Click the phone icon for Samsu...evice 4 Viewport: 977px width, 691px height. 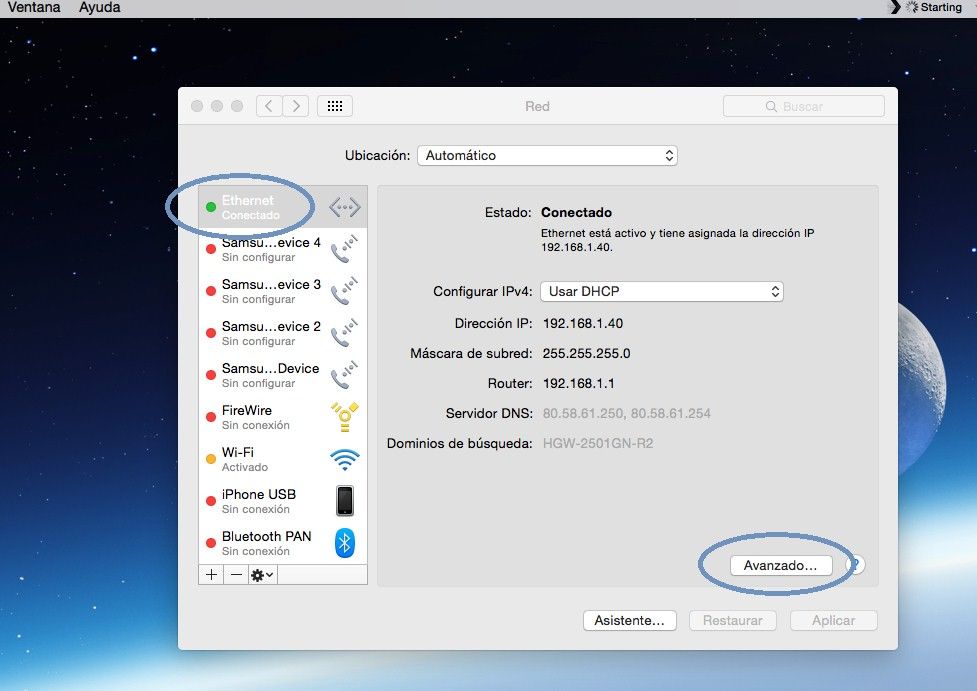pos(345,249)
